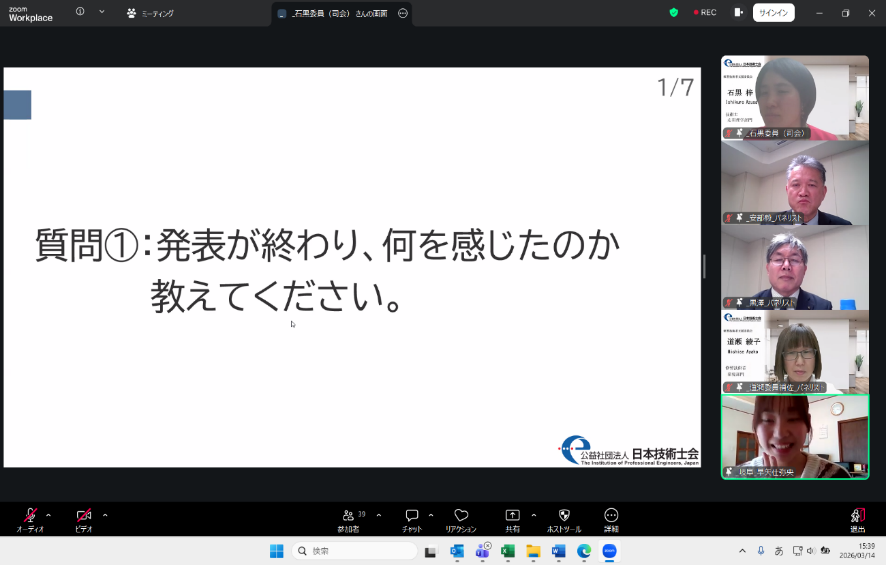
Task: Open the リアクション reactions icon
Action: pos(461,519)
